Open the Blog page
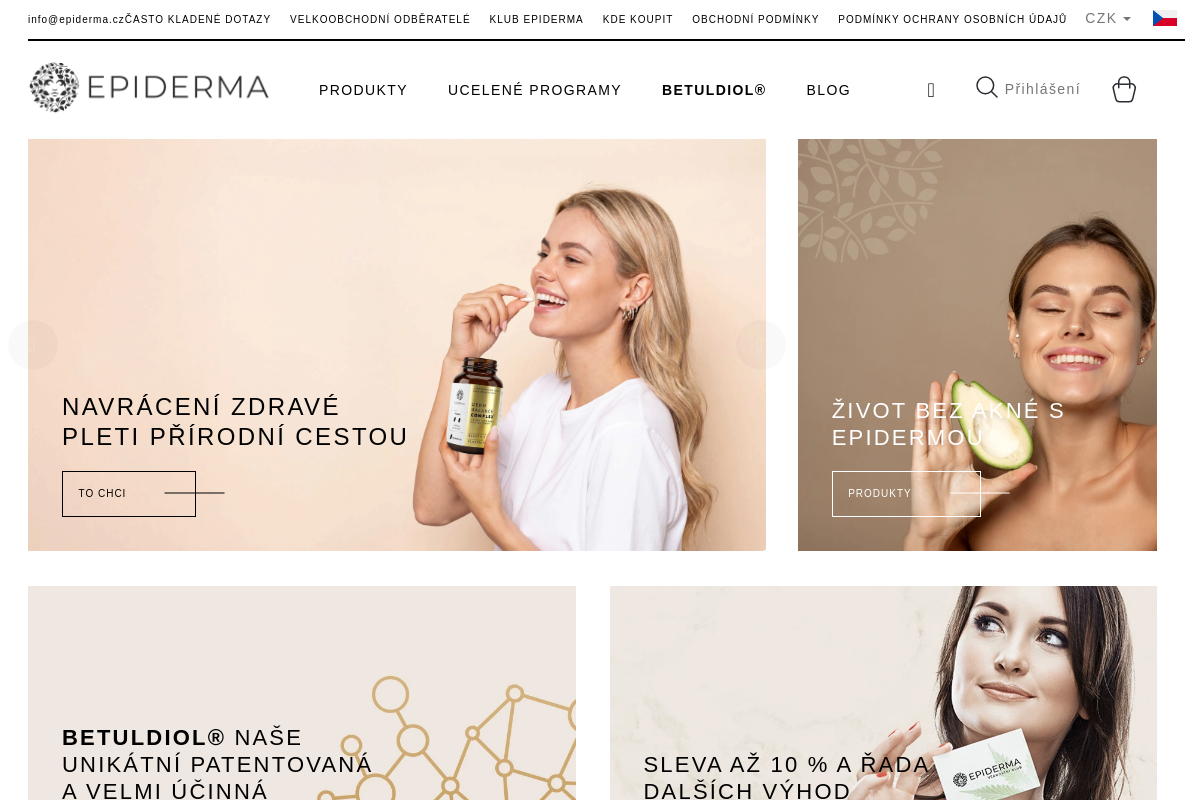The width and height of the screenshot is (1200, 800). pyautogui.click(x=828, y=90)
